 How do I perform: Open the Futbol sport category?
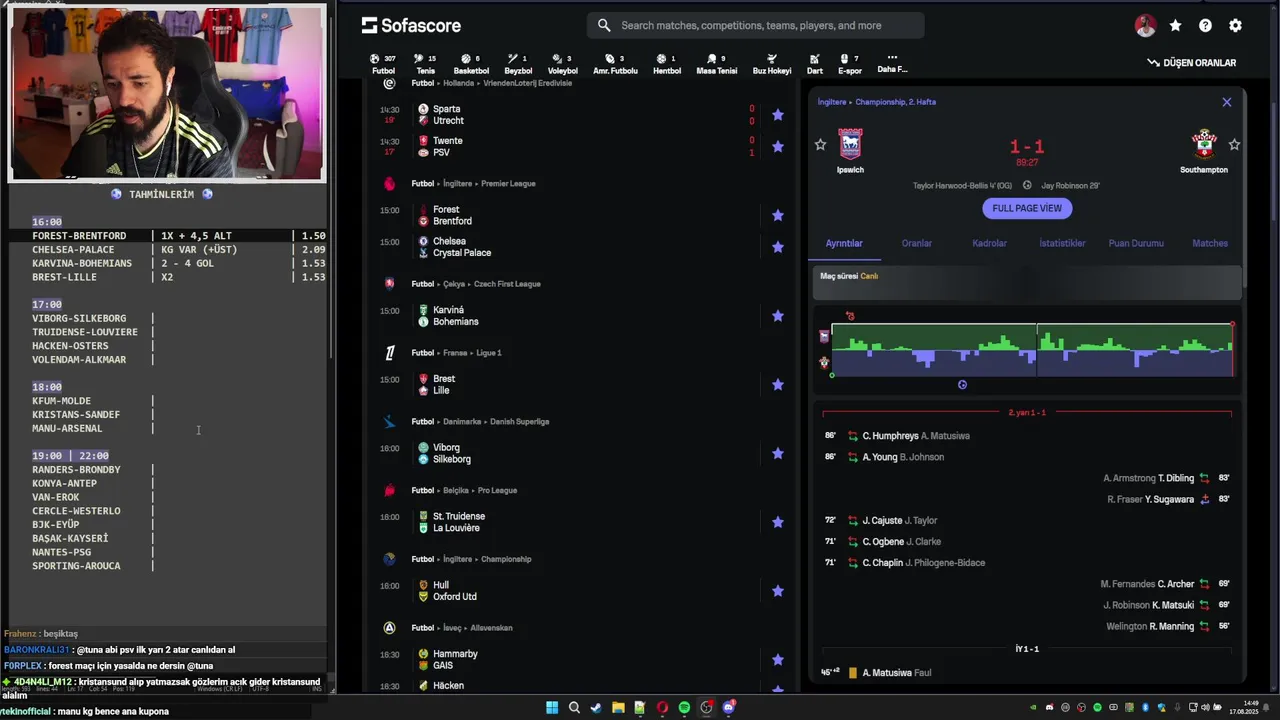pos(383,64)
